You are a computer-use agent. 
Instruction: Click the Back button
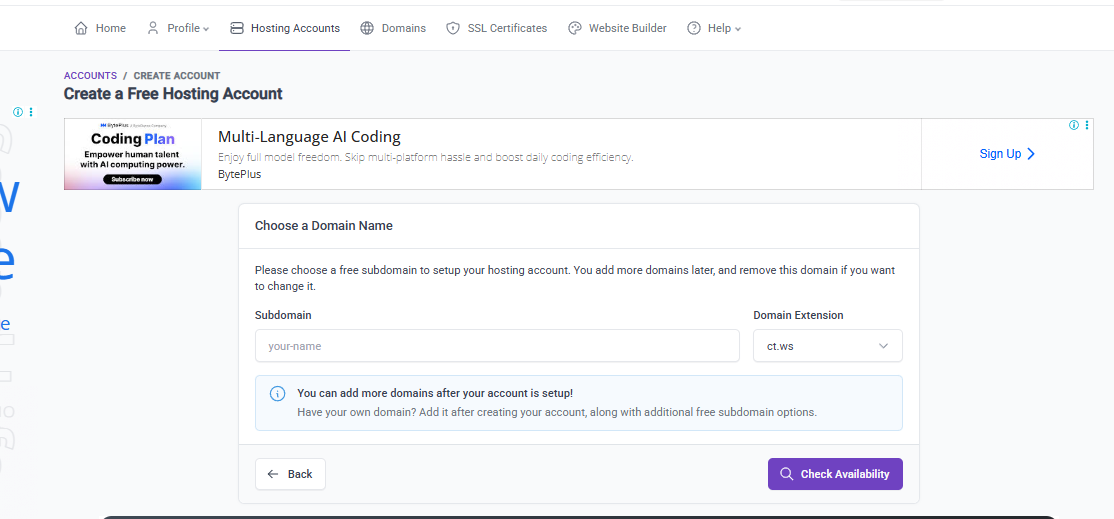pos(290,474)
